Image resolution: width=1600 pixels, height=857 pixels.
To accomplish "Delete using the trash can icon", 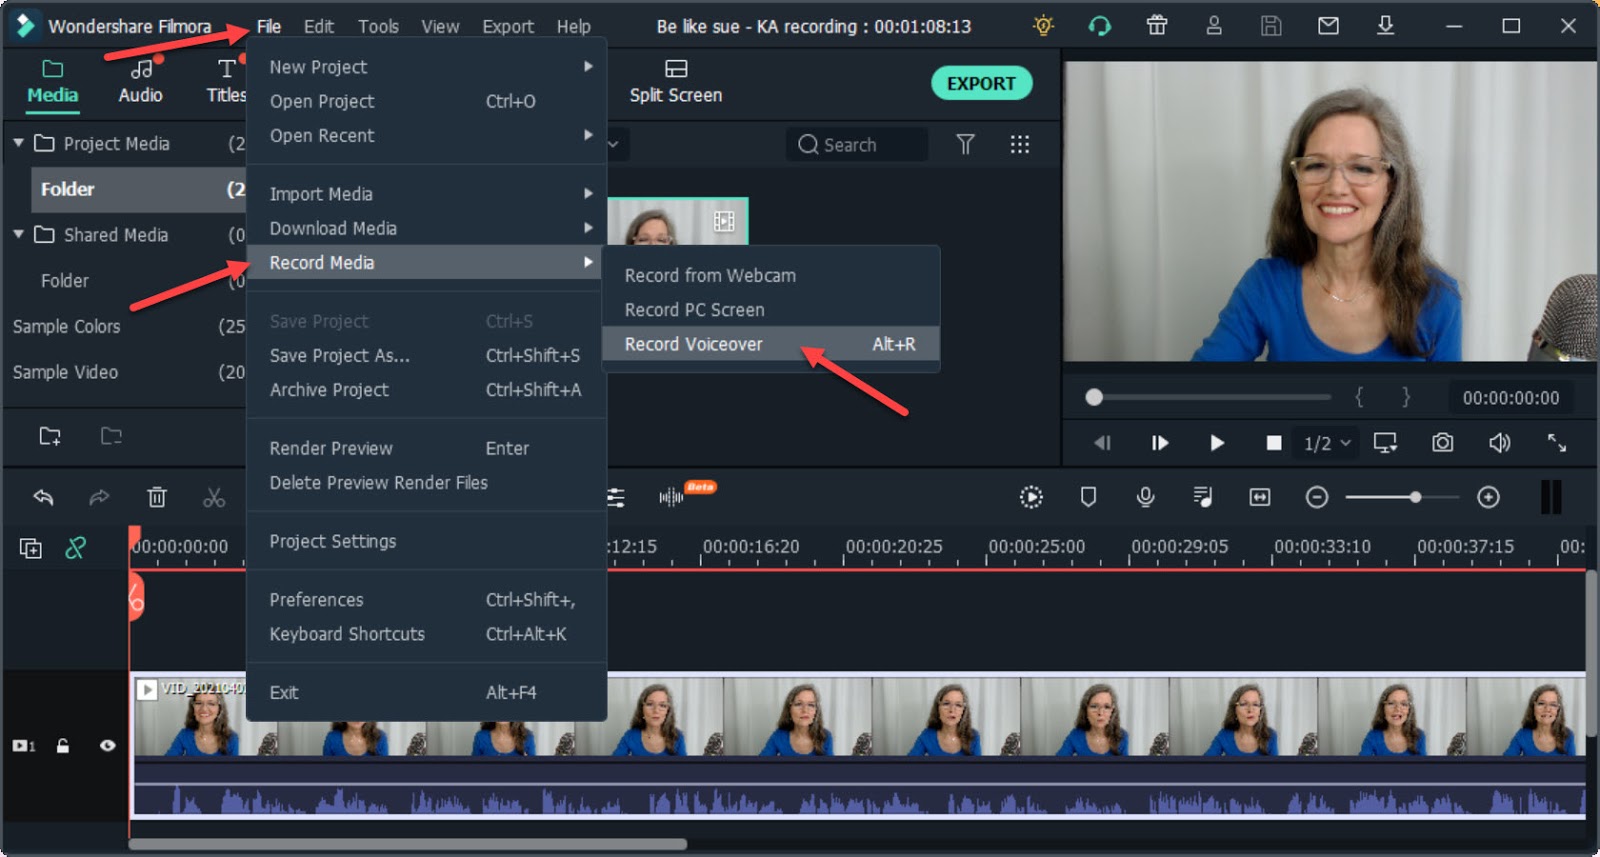I will (x=157, y=497).
